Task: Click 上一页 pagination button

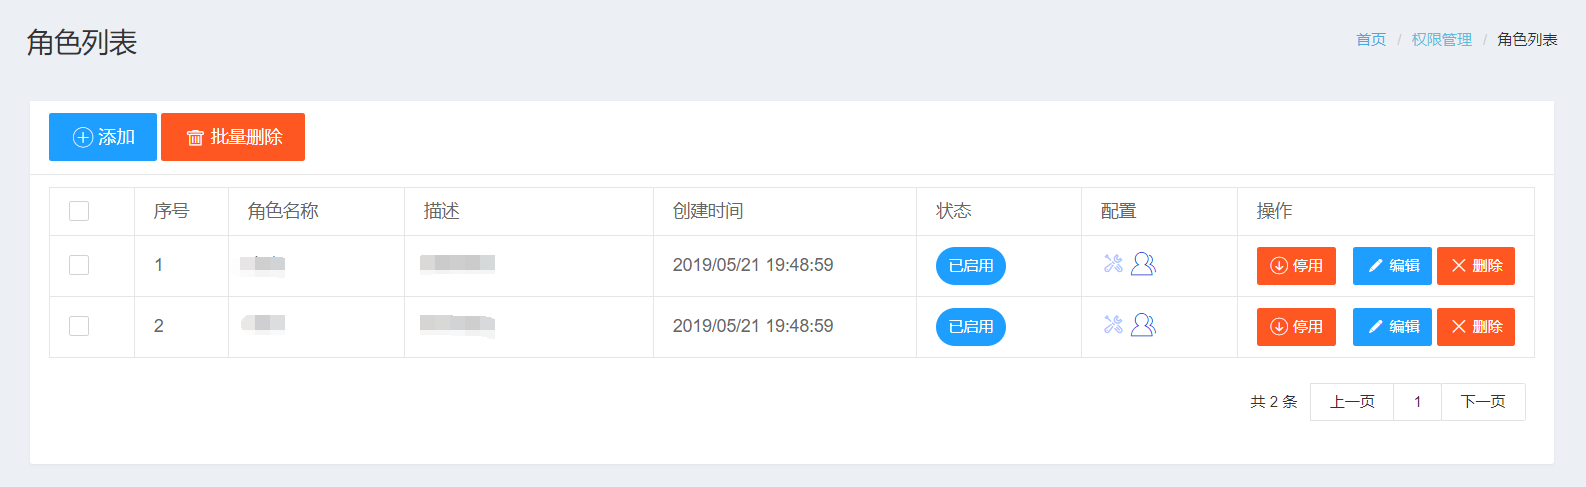Action: tap(1352, 402)
